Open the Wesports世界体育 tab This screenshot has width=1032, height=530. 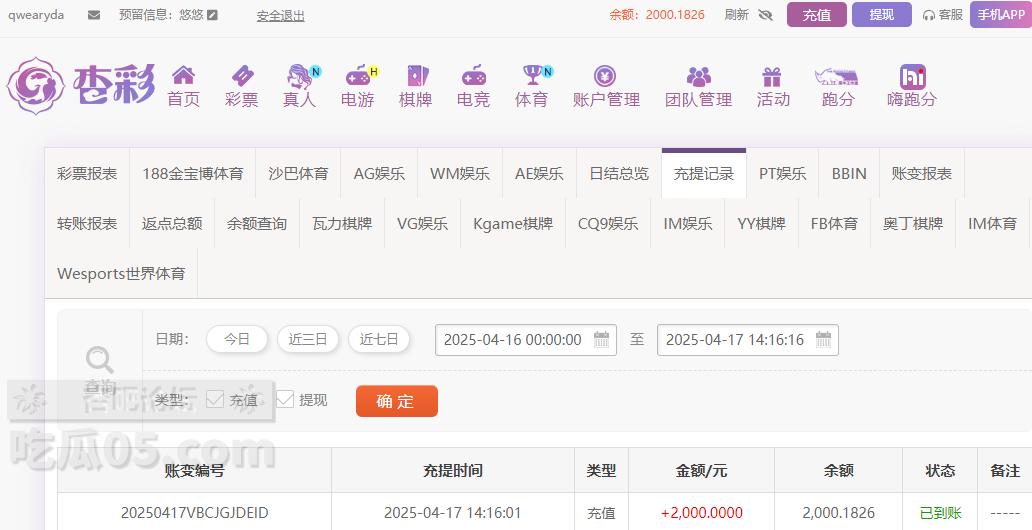click(121, 274)
